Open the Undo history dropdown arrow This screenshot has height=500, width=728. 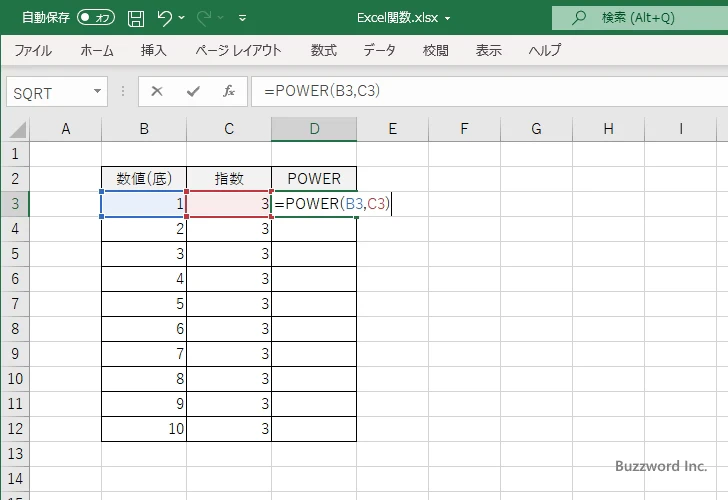(182, 18)
